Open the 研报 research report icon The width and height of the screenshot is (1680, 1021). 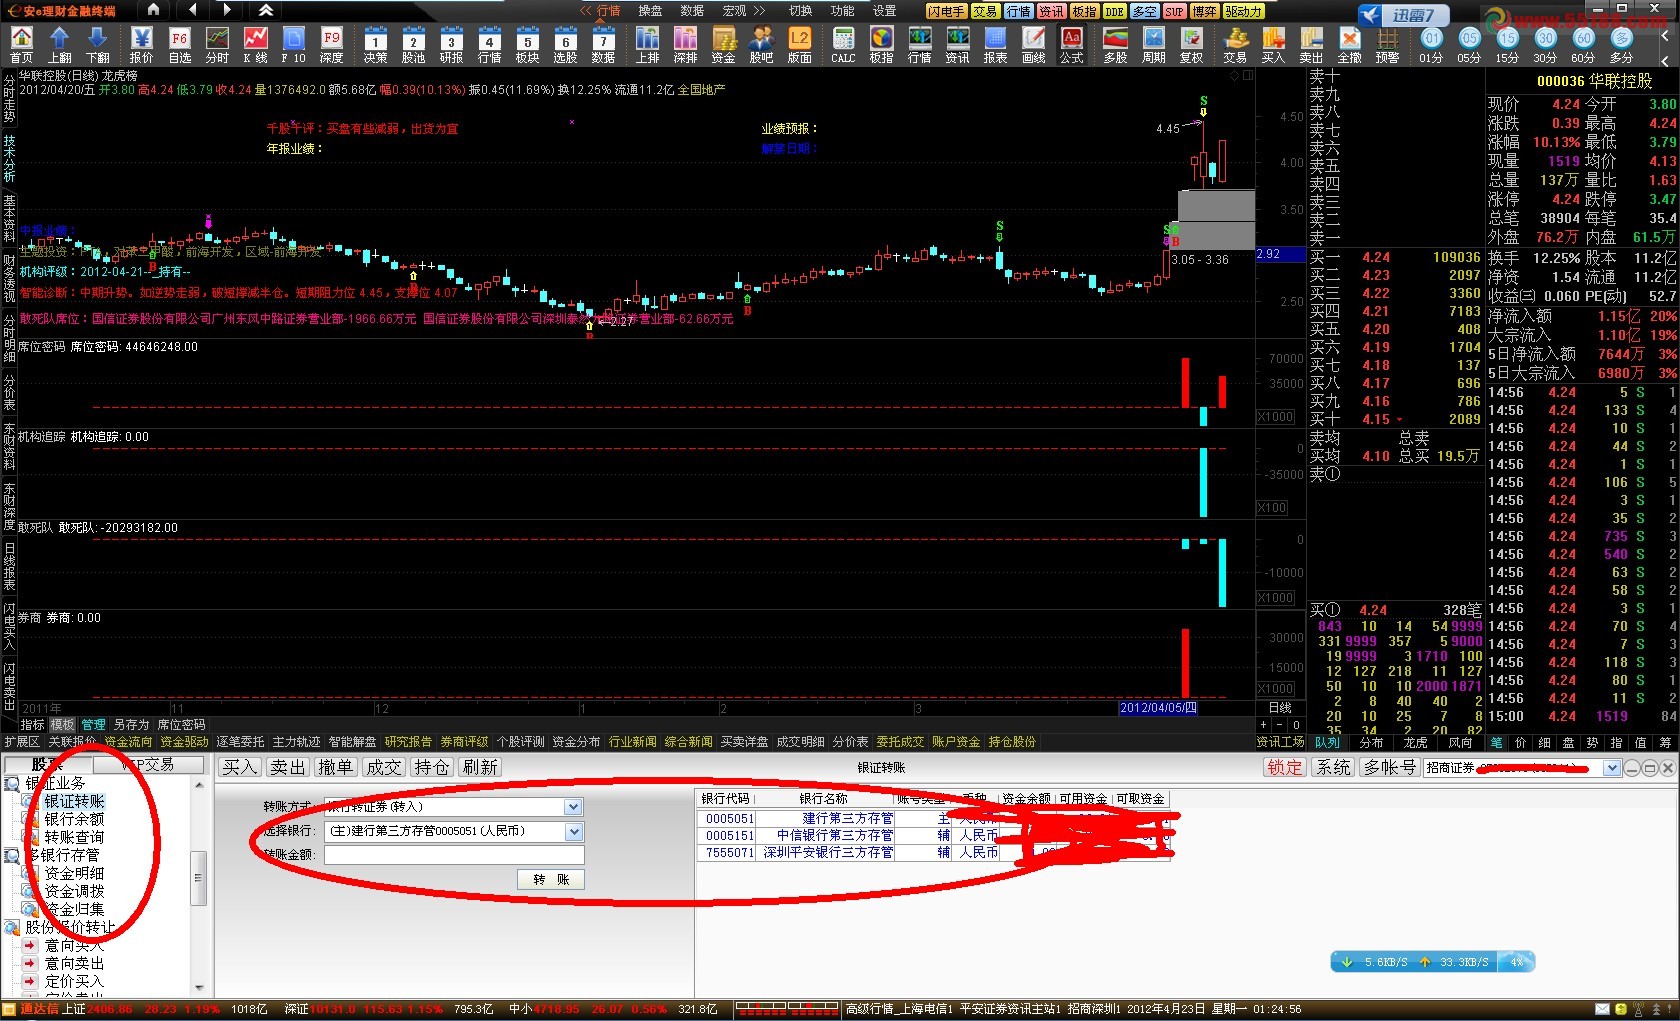[451, 44]
